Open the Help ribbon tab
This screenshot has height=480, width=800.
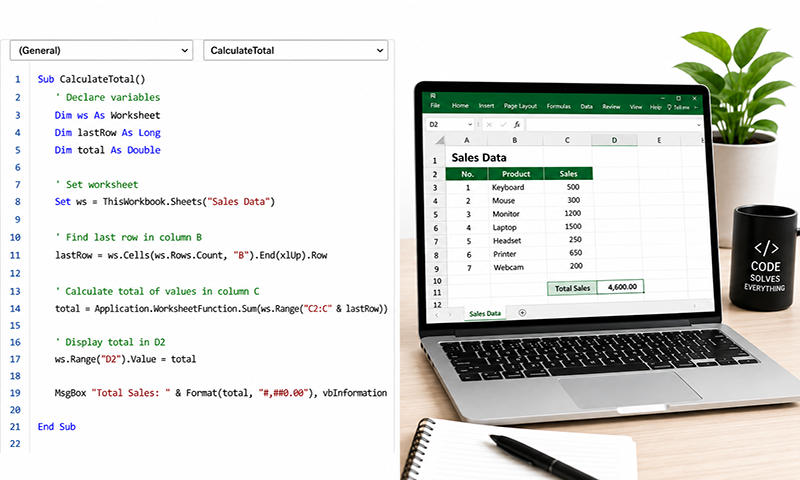point(656,107)
